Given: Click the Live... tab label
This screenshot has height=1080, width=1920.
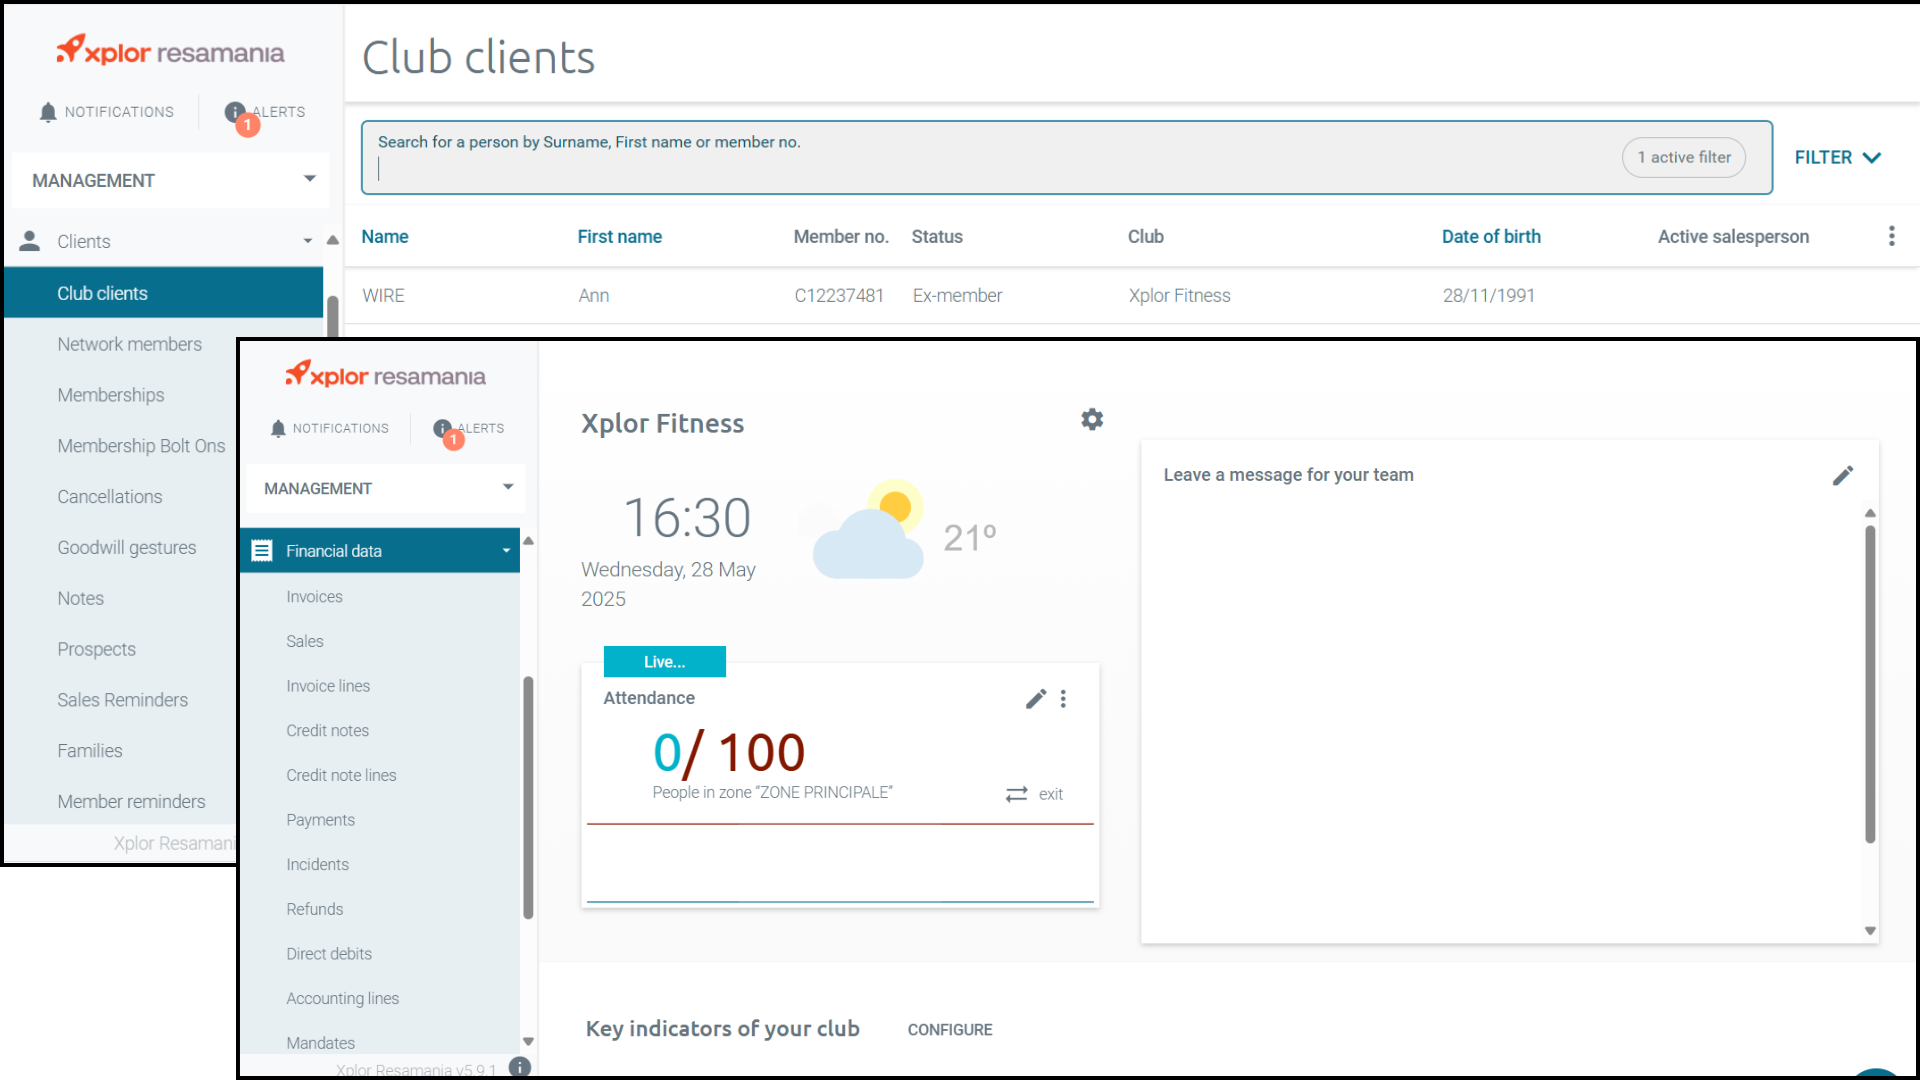Looking at the screenshot, I should (665, 662).
